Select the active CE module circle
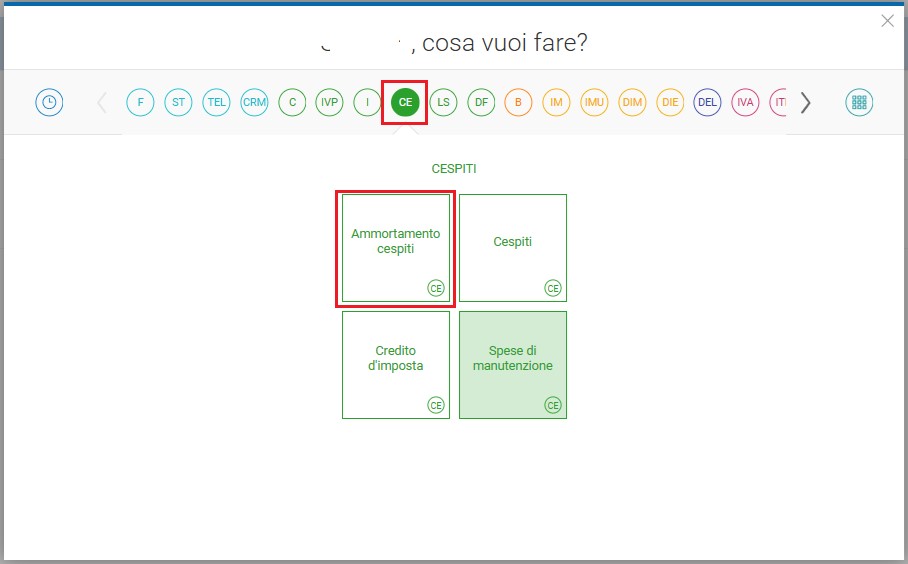This screenshot has width=908, height=564. [x=405, y=102]
